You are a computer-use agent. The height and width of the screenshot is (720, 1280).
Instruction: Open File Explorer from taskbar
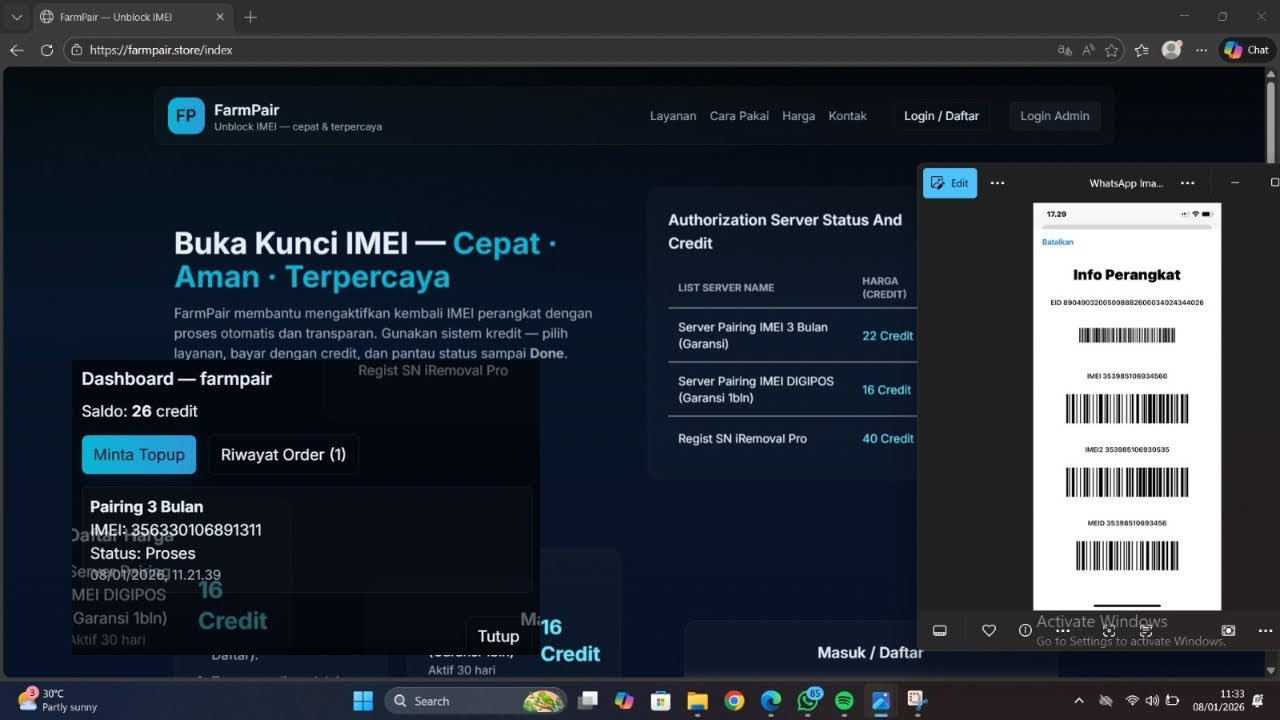(x=697, y=700)
